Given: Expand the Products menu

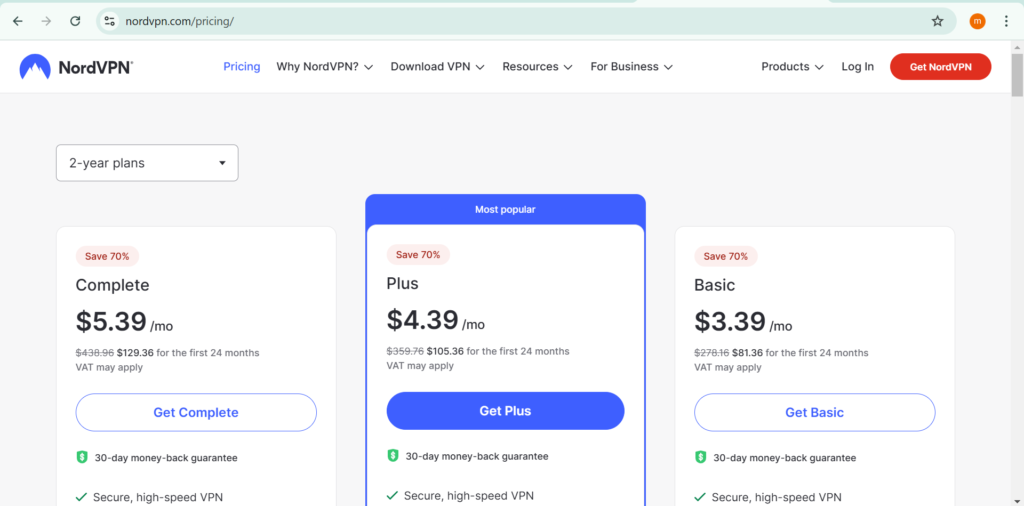Looking at the screenshot, I should 792,67.
